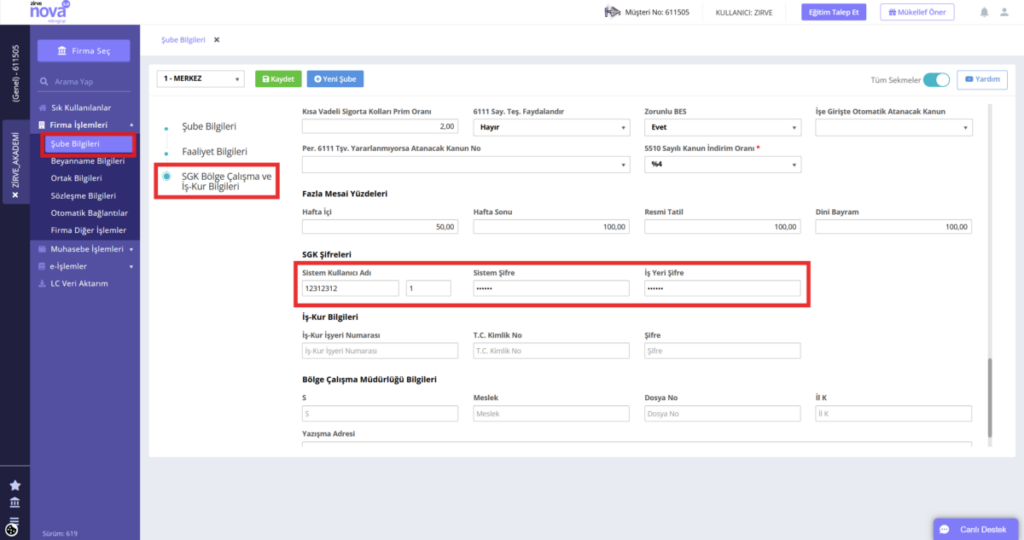The height and width of the screenshot is (540, 1024).
Task: Click the green Kaydet button
Action: point(278,79)
